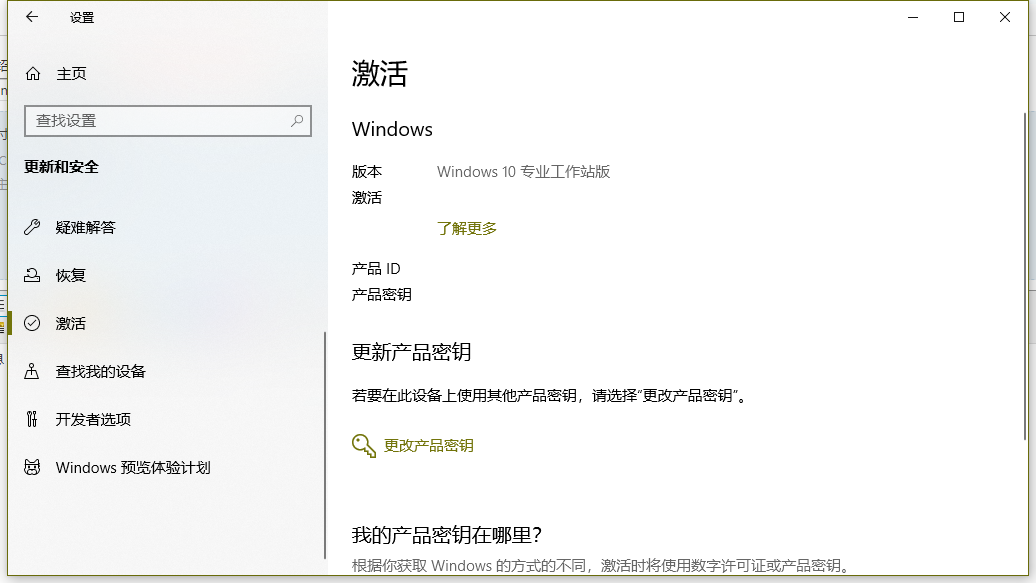Image resolution: width=1036 pixels, height=583 pixels.
Task: Click the cat icon for Windows 预览体验计划
Action: (x=32, y=467)
